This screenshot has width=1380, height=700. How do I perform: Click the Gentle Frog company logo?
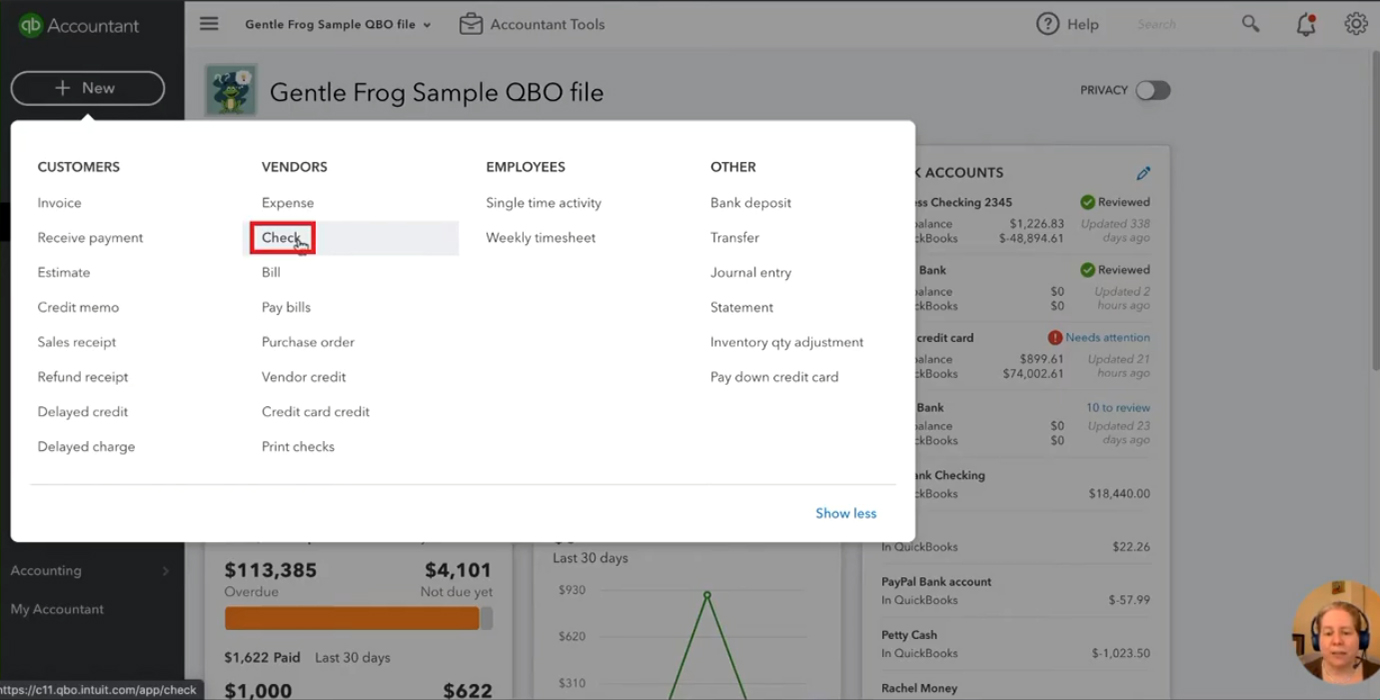[231, 91]
